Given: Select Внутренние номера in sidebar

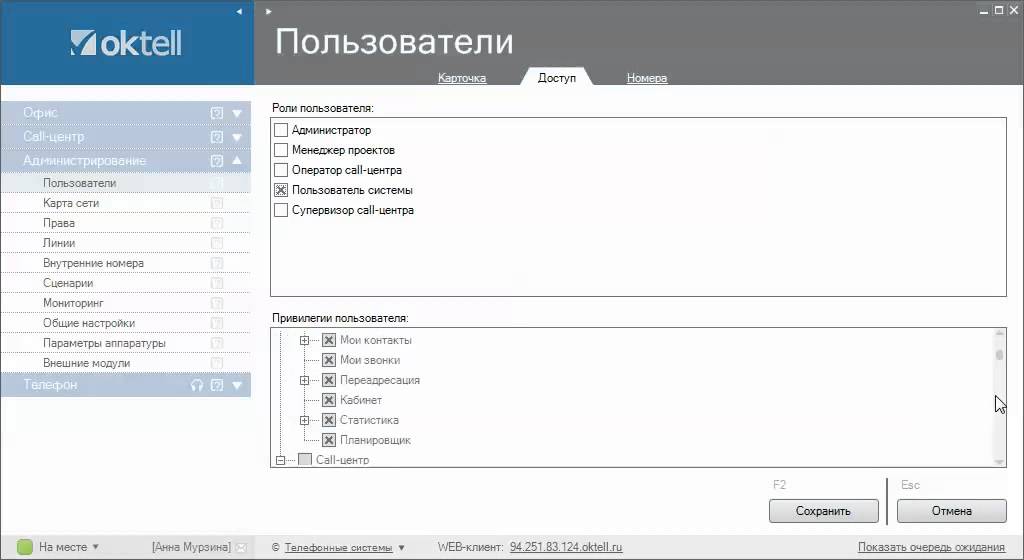Looking at the screenshot, I should pyautogui.click(x=125, y=263).
